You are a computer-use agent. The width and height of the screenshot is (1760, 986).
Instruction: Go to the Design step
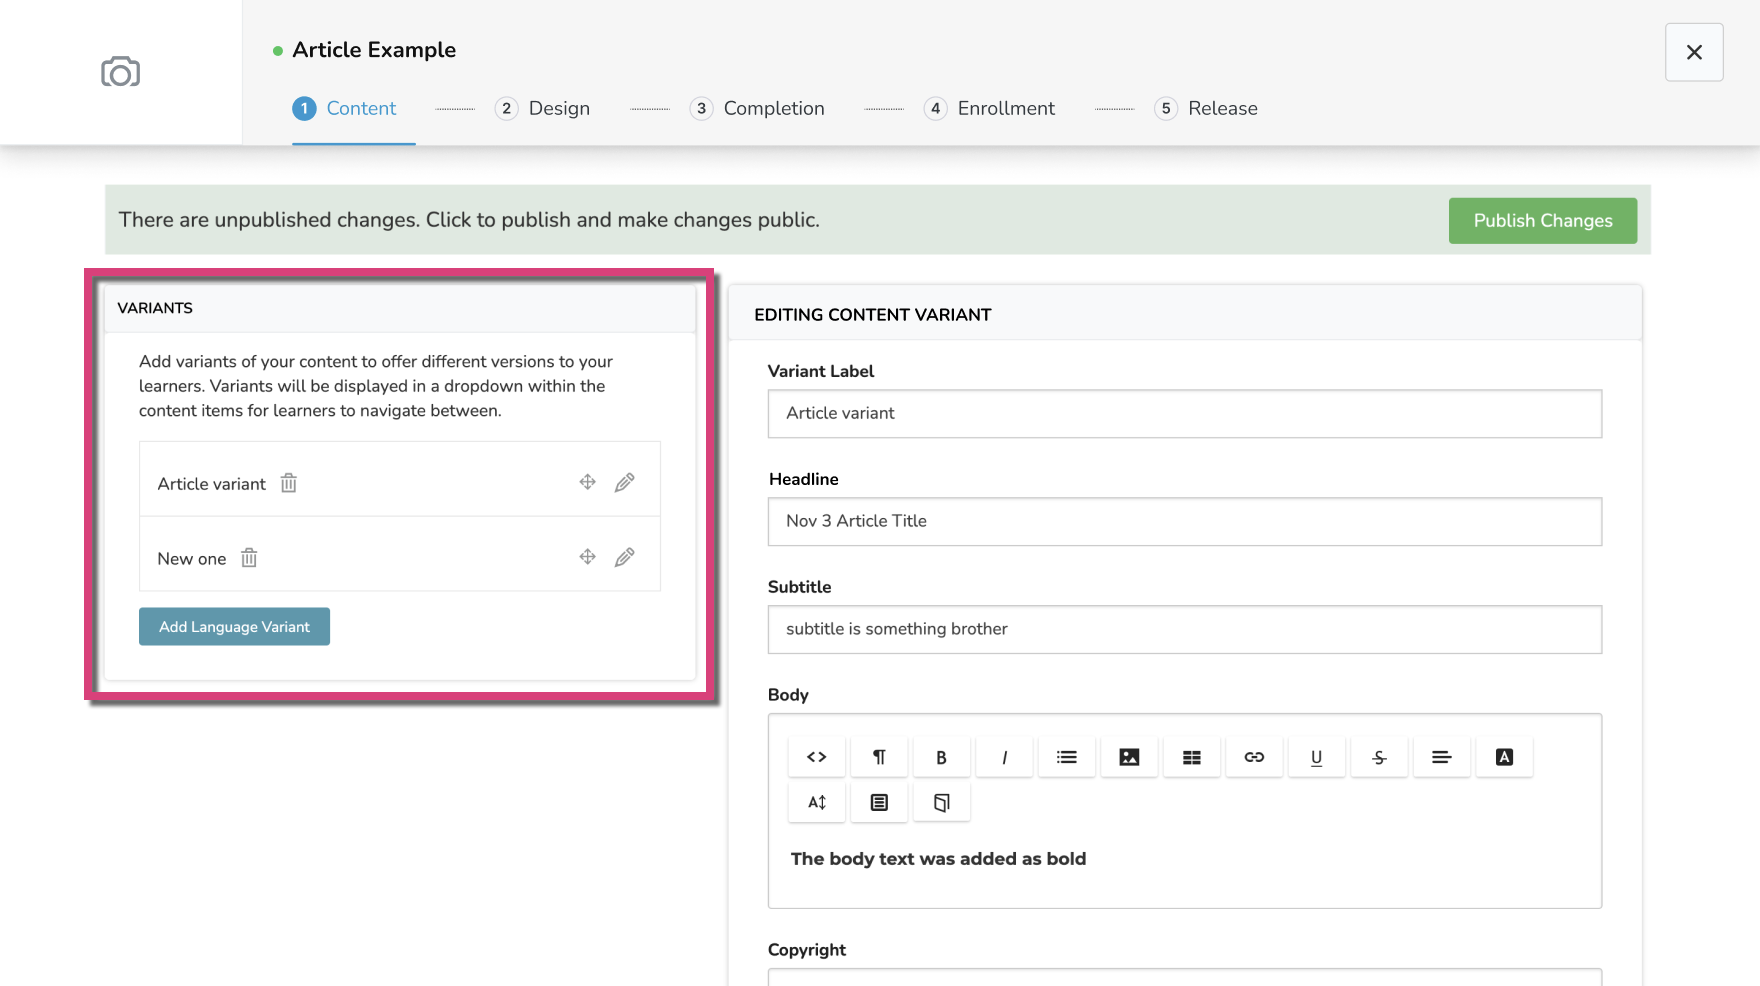click(x=543, y=108)
